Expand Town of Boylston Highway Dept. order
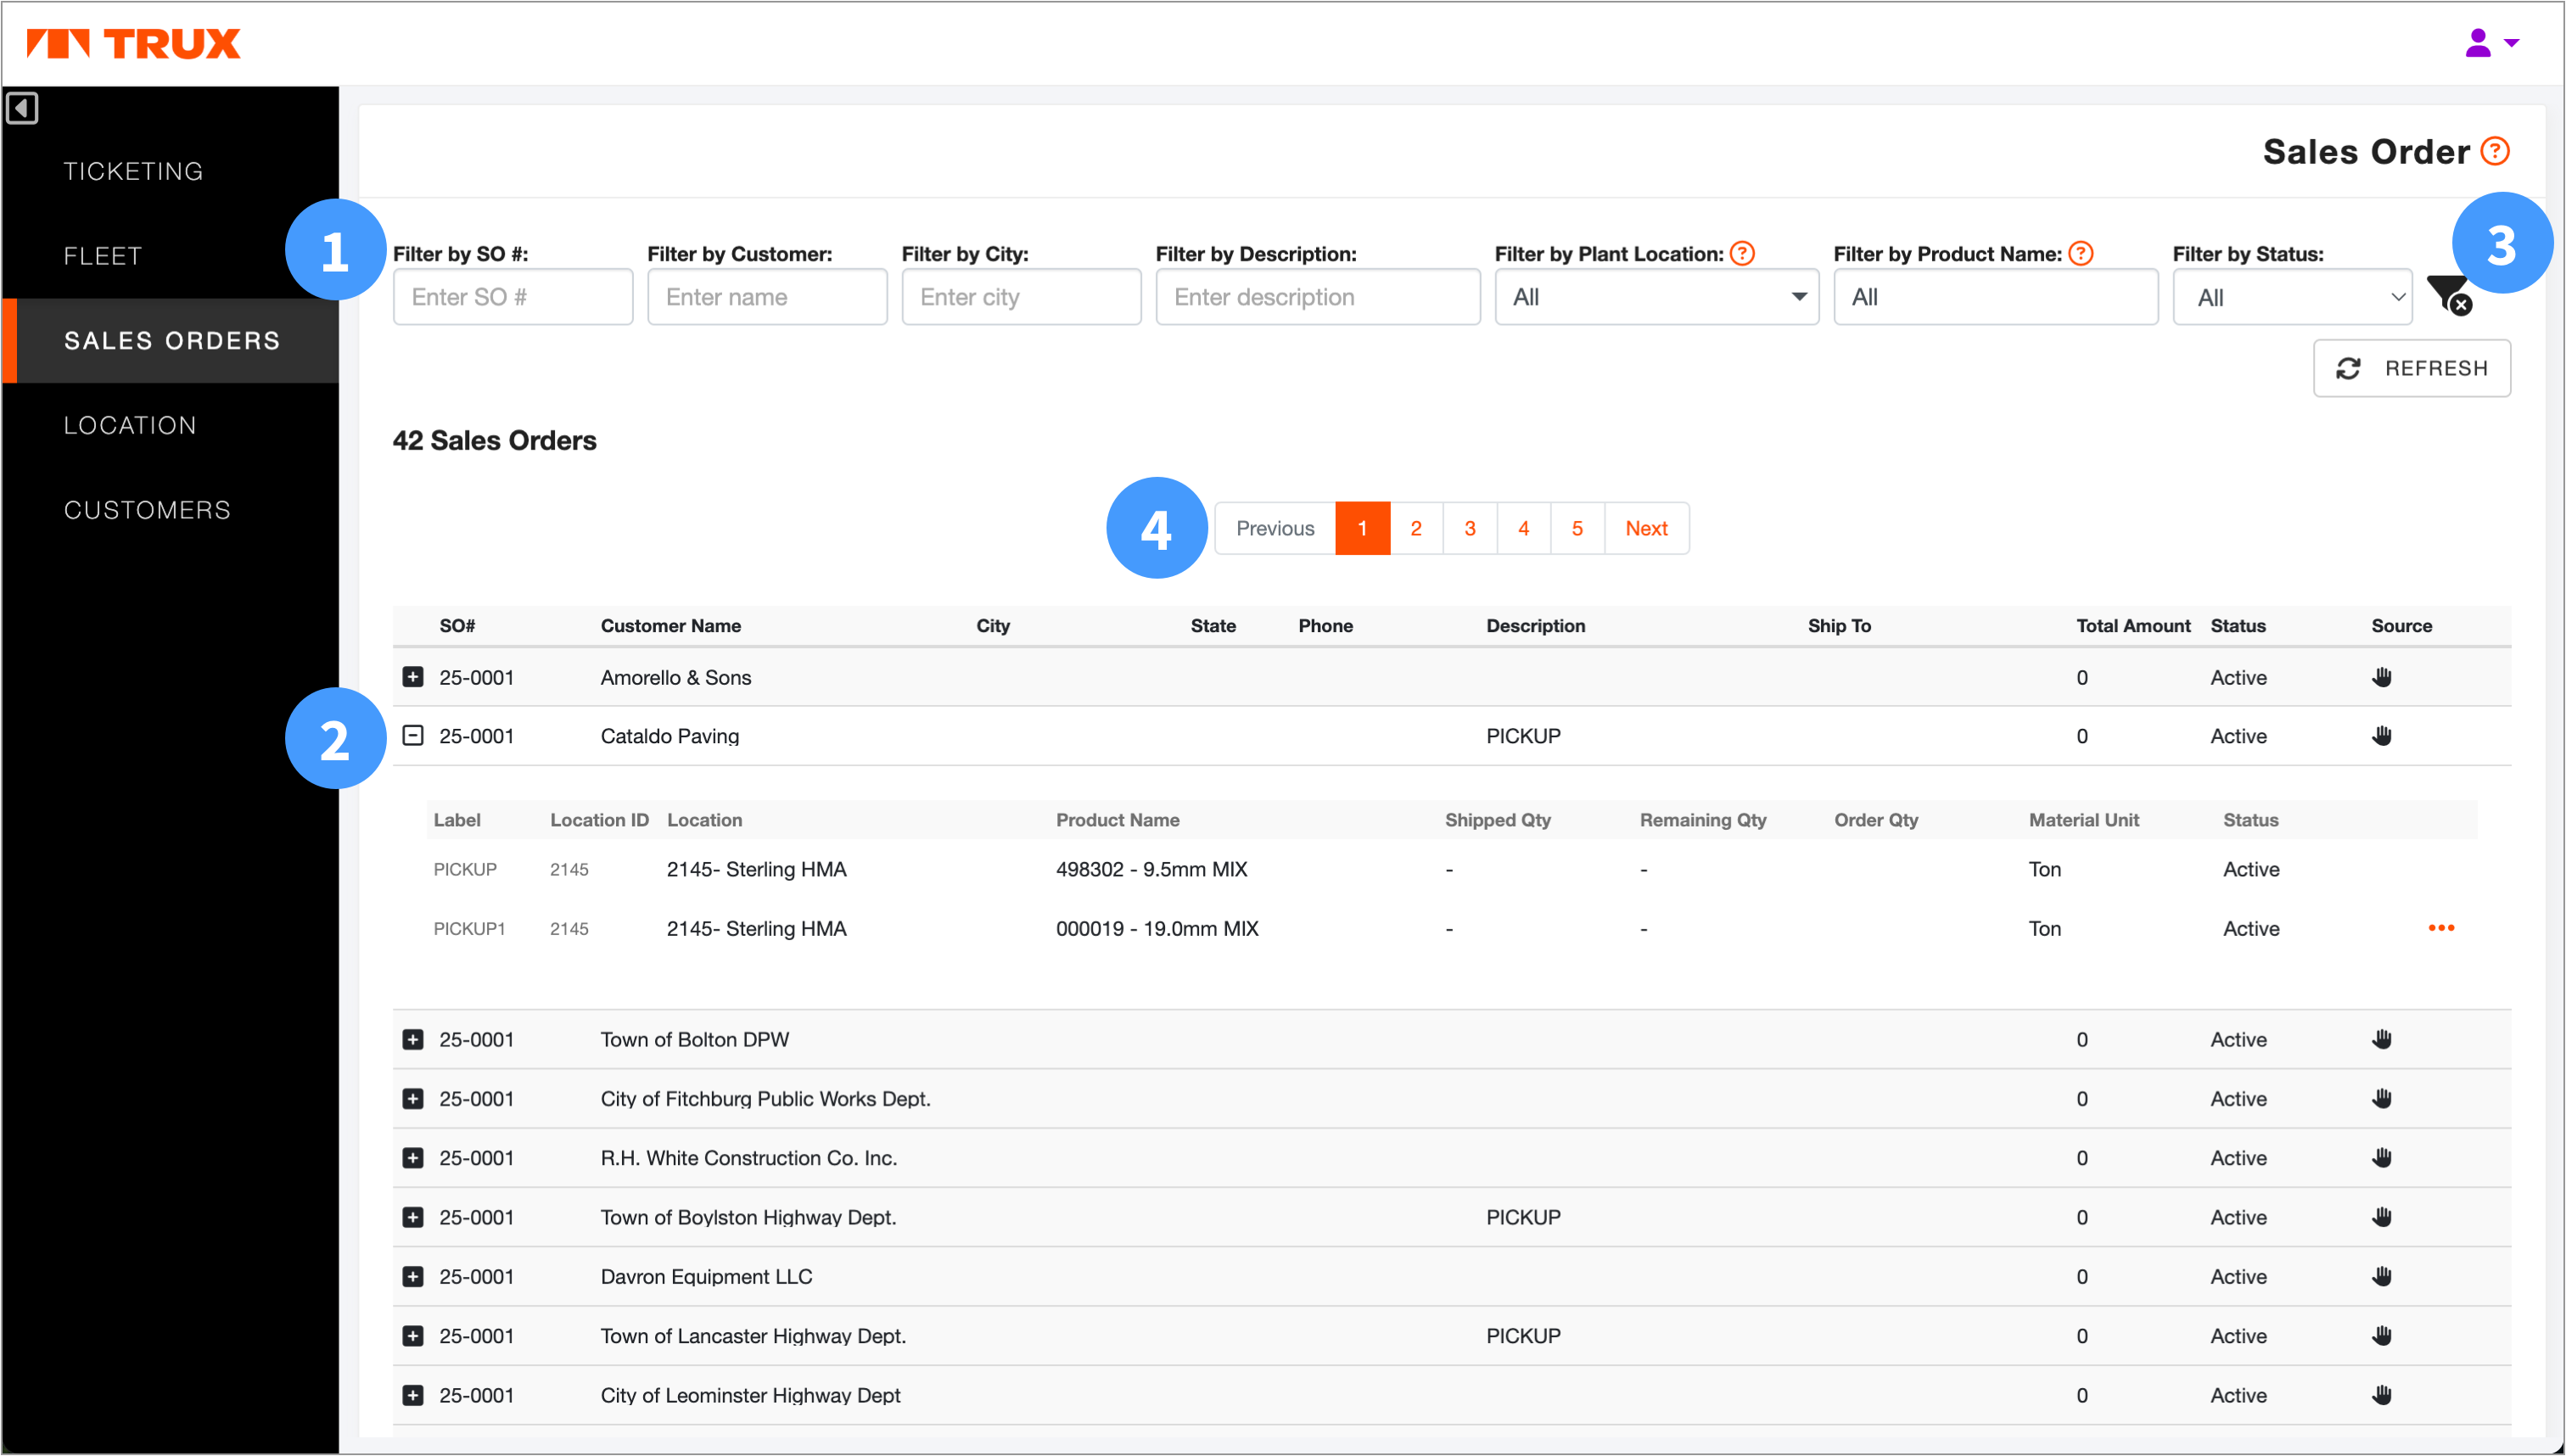Screen dimensions: 2566x1456 413,1217
